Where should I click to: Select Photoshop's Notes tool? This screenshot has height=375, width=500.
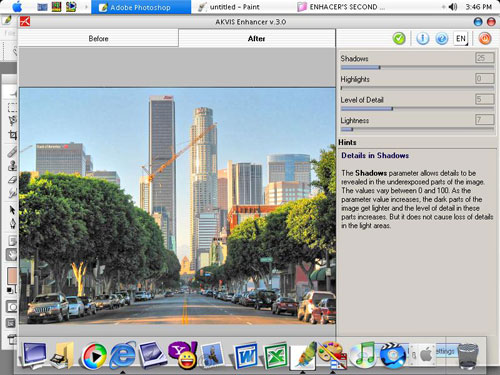pyautogui.click(x=12, y=241)
